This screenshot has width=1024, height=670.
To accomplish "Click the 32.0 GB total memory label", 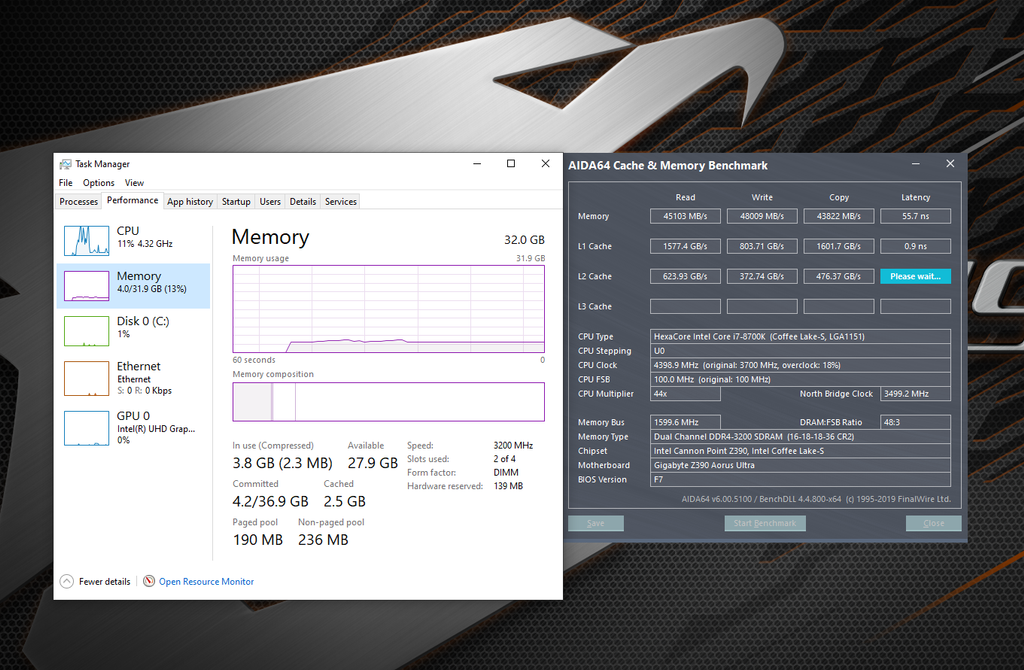I will pos(524,240).
